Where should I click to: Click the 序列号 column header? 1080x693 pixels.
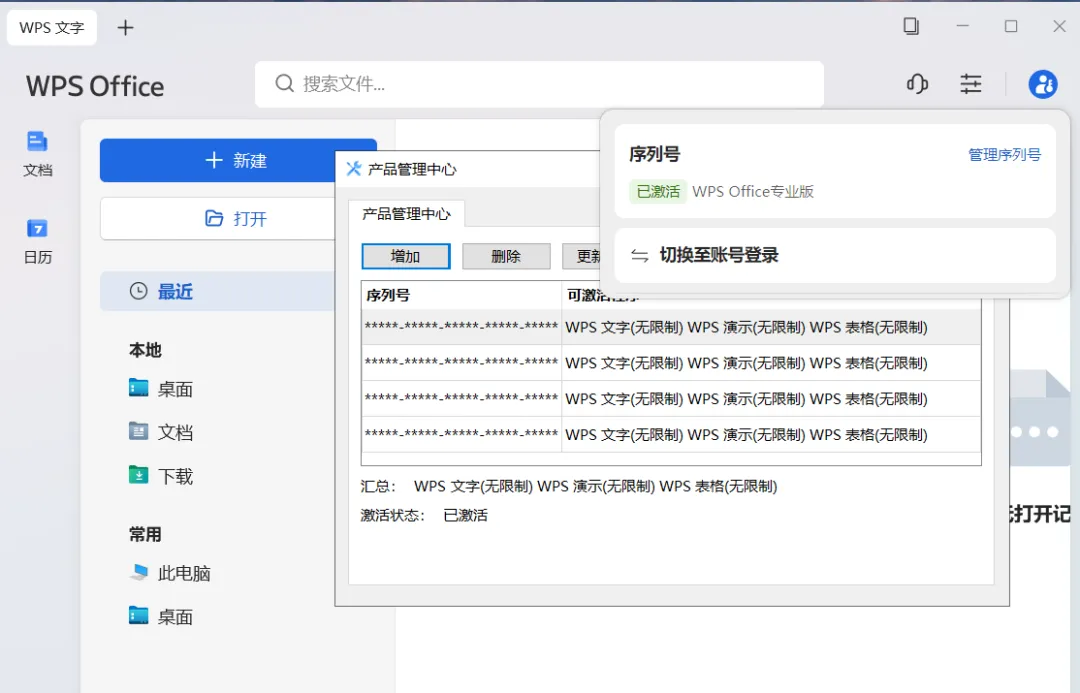pyautogui.click(x=461, y=296)
